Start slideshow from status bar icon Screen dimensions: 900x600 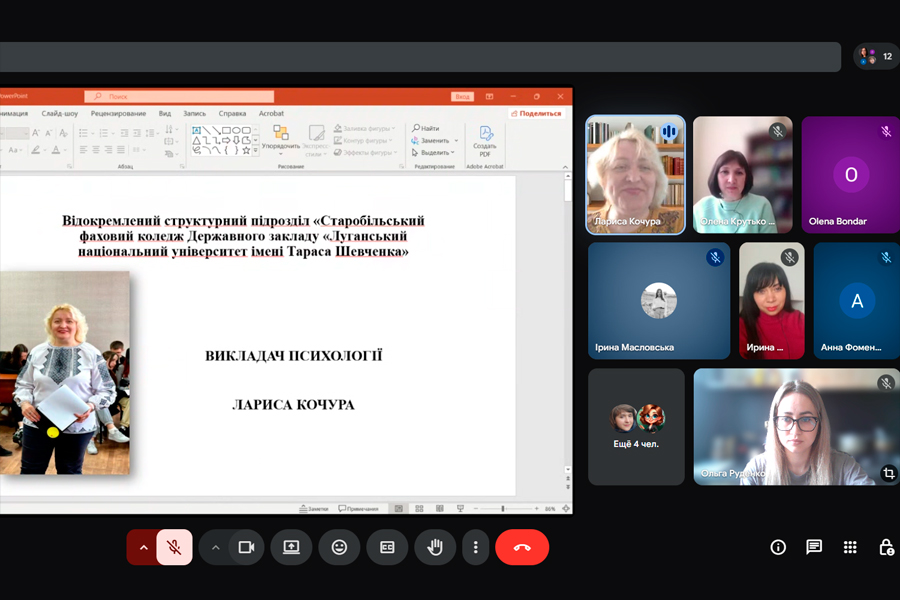(460, 509)
